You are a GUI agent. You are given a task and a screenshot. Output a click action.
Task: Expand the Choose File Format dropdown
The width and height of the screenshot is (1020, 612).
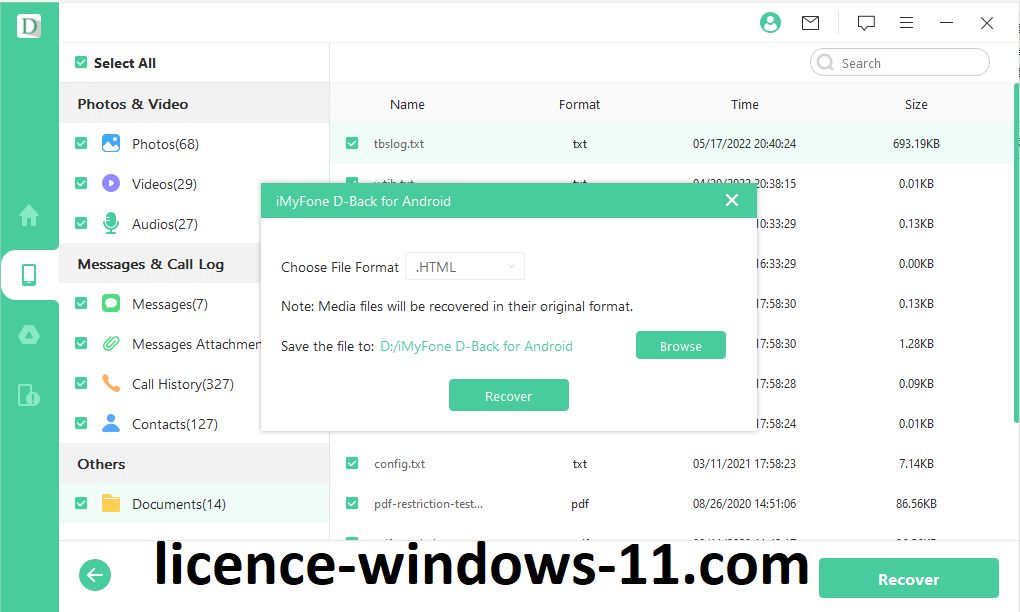click(465, 267)
